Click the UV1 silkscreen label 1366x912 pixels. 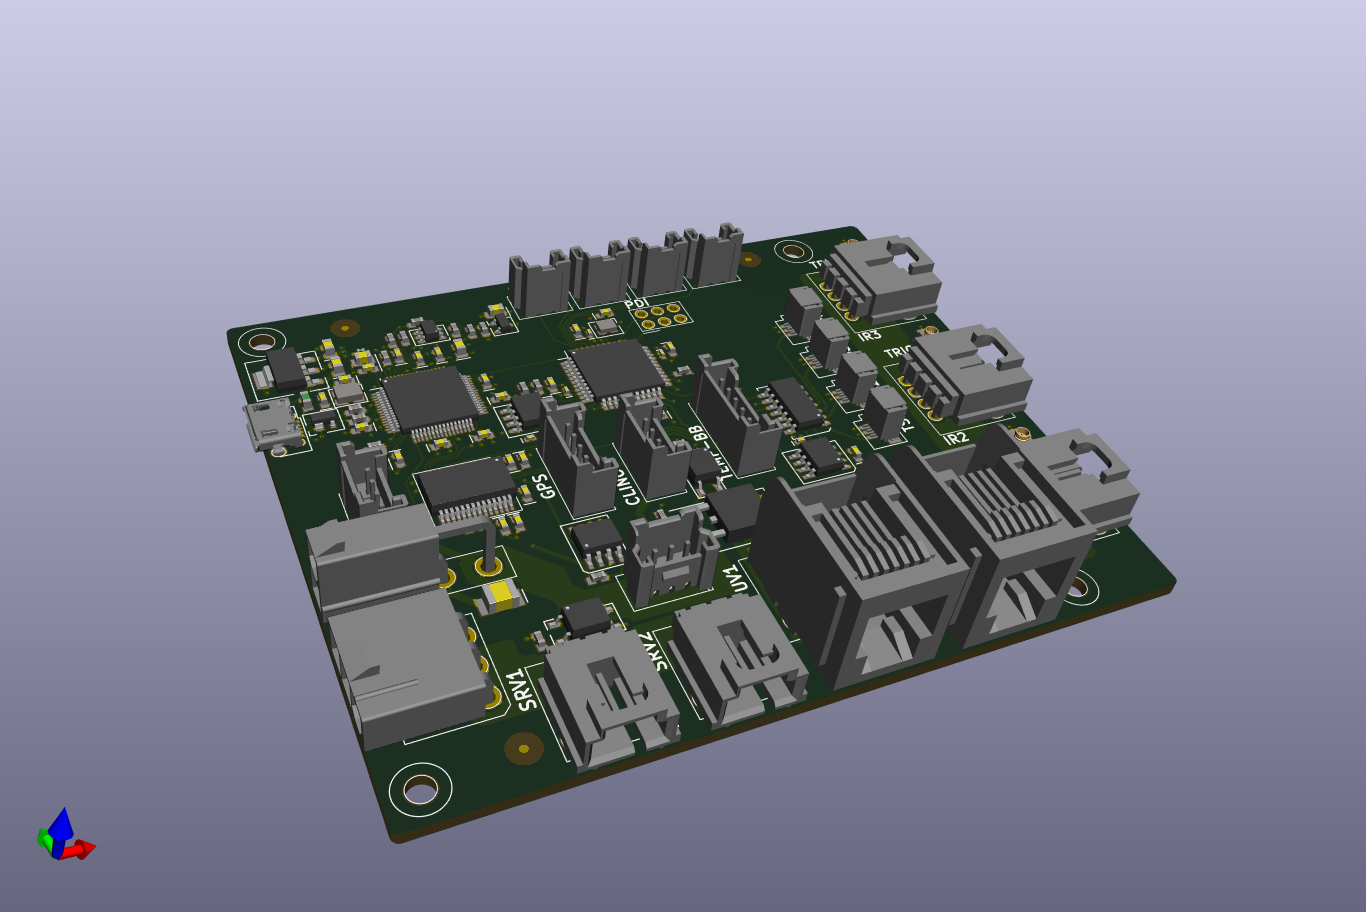pyautogui.click(x=736, y=580)
